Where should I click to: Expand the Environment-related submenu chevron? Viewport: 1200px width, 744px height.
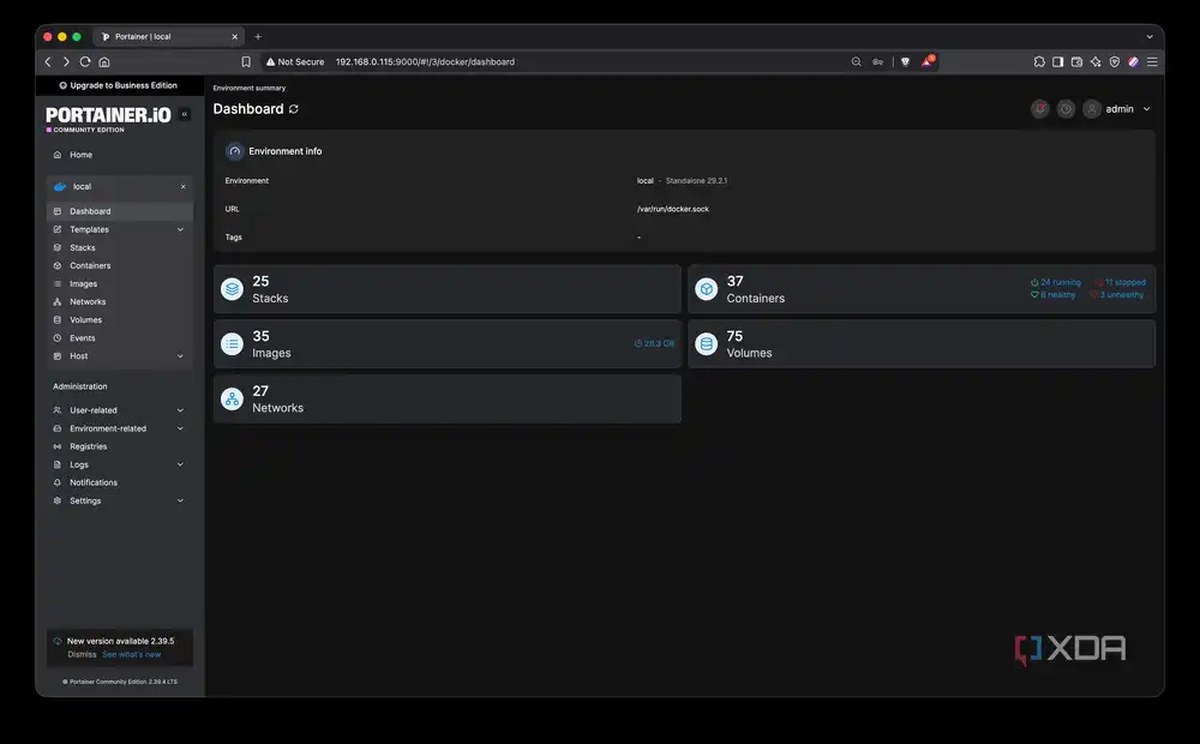pos(181,429)
